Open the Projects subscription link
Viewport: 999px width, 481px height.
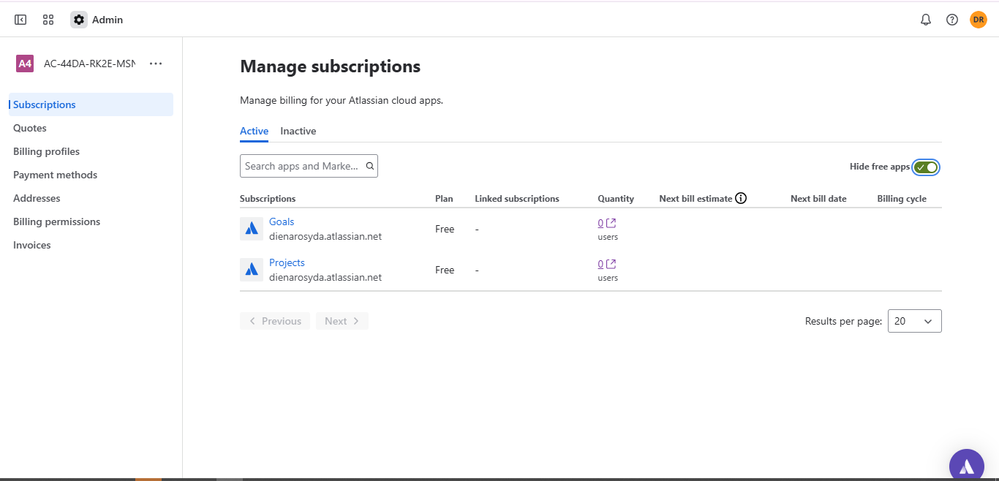coord(287,263)
